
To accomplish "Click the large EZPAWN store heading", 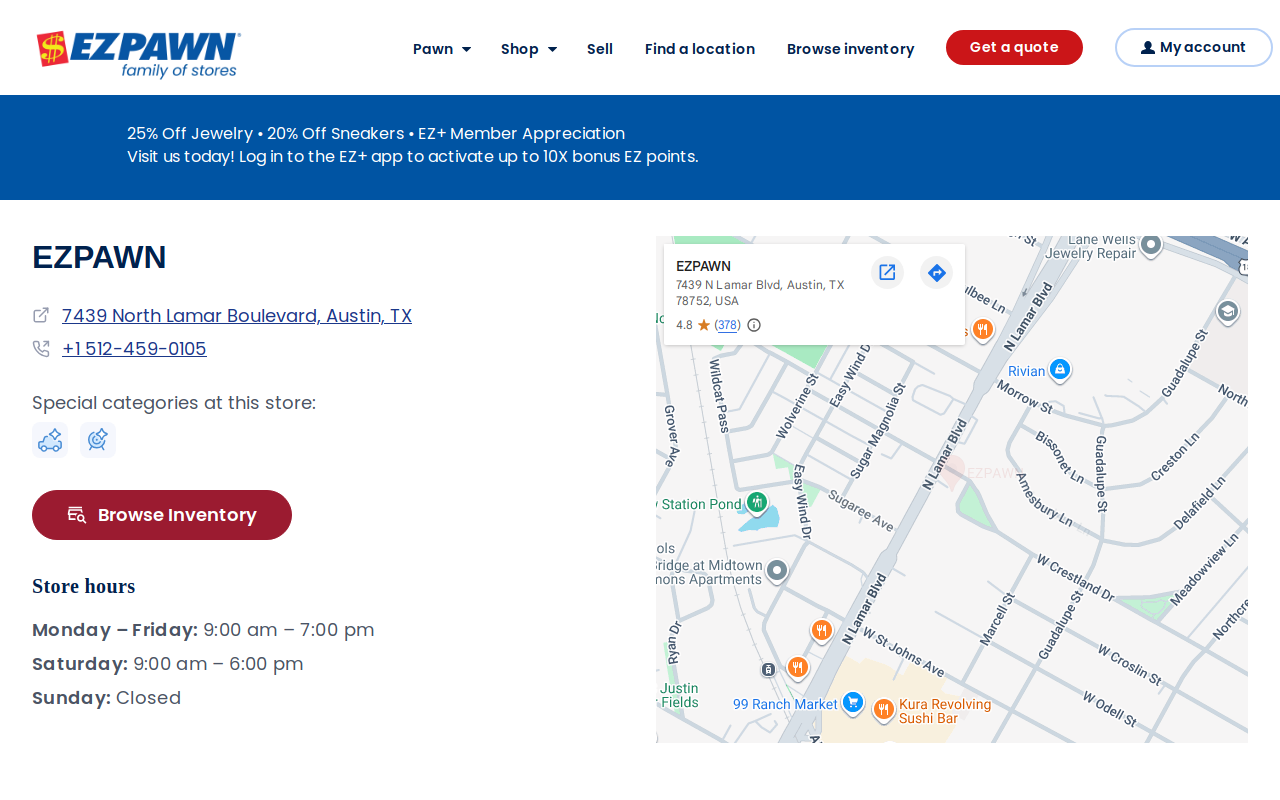I will click(x=99, y=258).
